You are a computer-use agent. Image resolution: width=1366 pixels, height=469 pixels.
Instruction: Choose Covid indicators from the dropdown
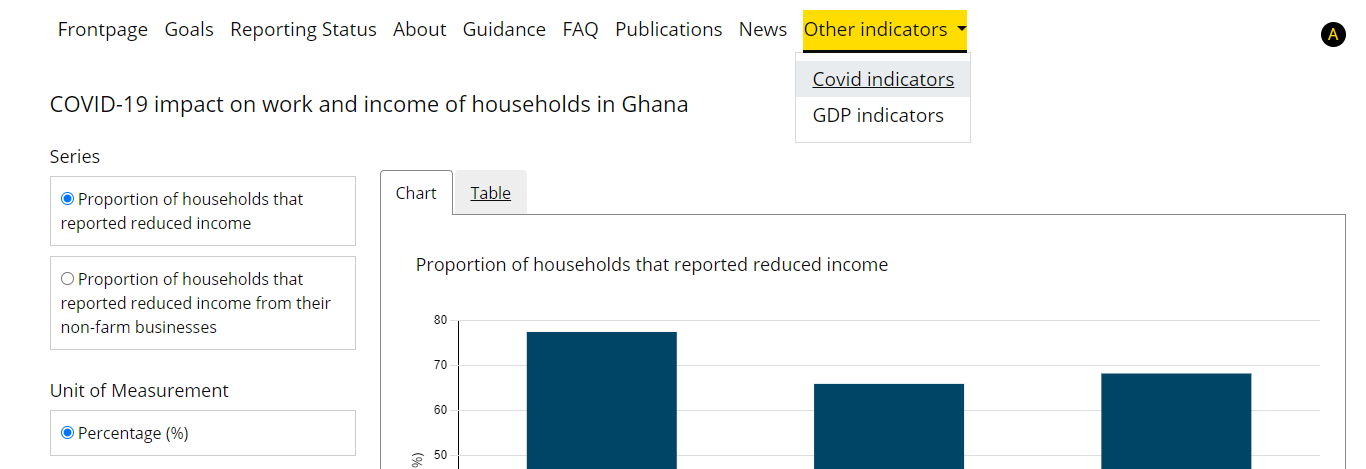[x=883, y=79]
